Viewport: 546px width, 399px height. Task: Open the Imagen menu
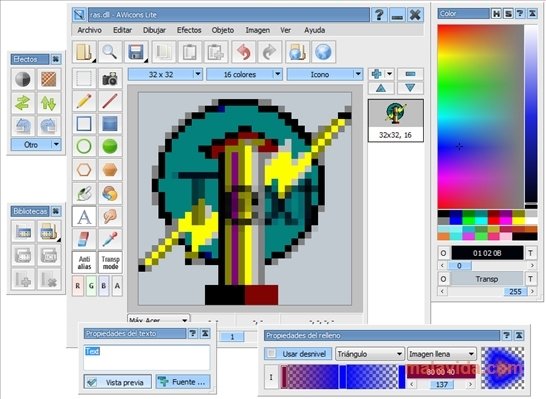click(x=258, y=30)
